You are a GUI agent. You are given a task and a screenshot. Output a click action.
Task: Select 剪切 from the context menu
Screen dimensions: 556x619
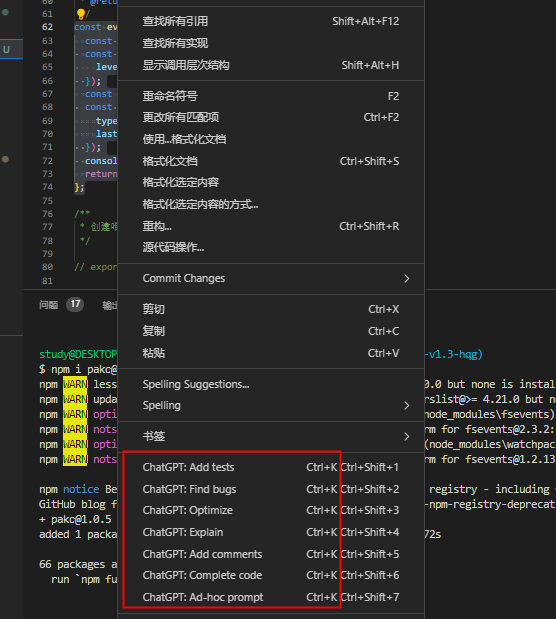coord(271,309)
